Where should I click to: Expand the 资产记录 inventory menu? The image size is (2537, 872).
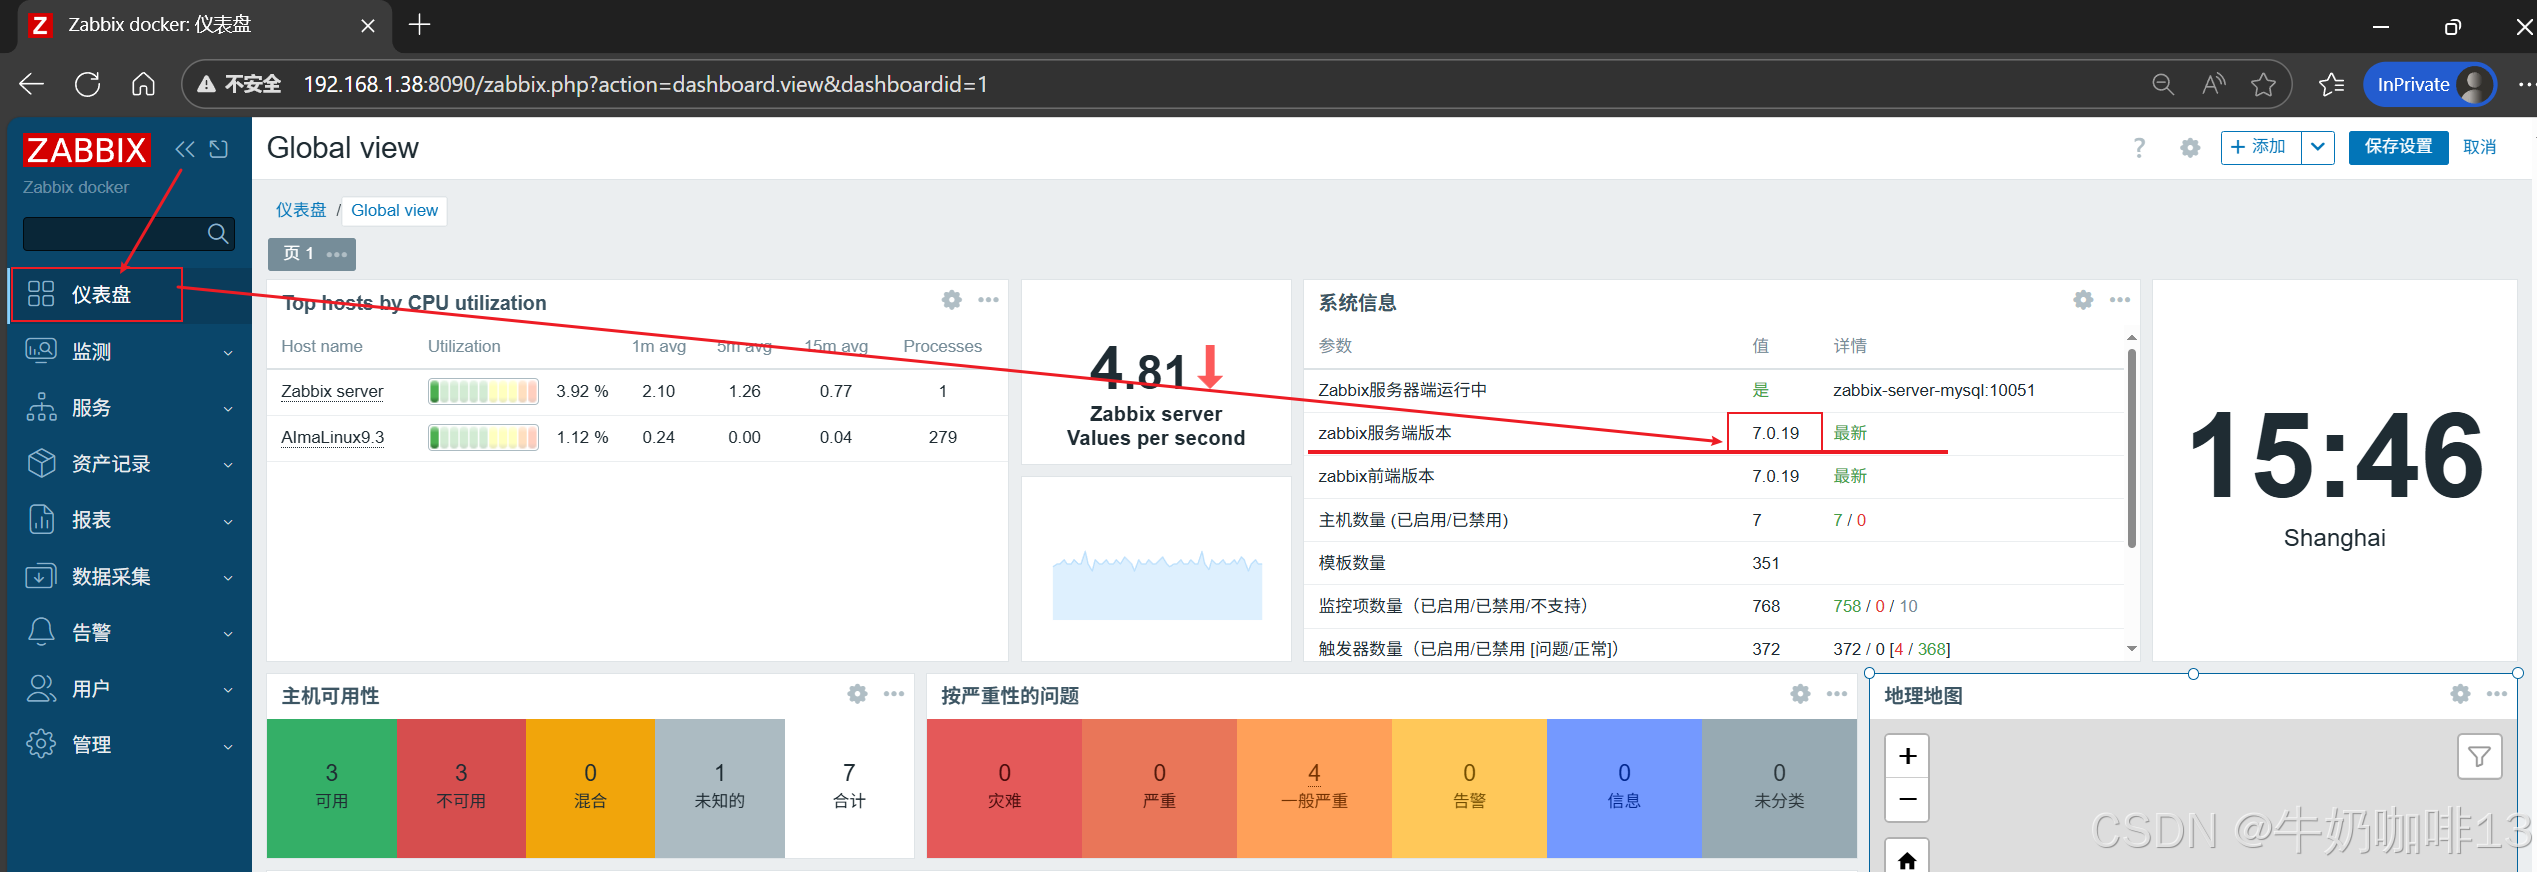click(129, 463)
